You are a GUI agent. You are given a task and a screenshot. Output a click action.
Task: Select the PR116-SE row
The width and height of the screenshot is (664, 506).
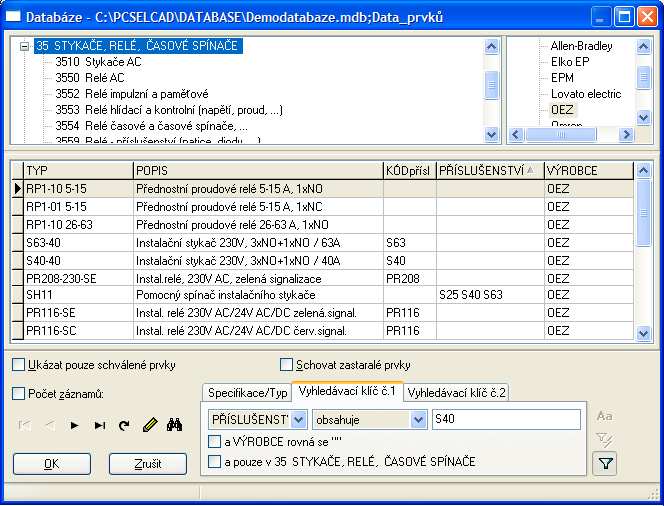(322, 312)
